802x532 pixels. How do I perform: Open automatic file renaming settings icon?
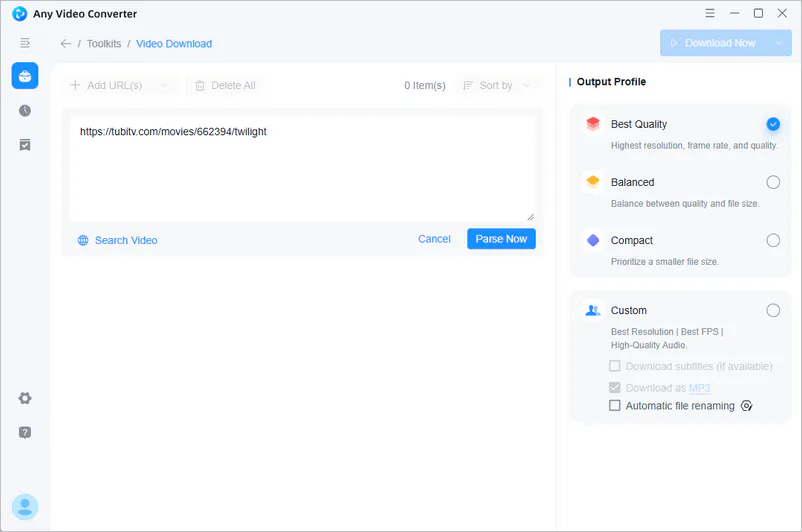tap(747, 406)
